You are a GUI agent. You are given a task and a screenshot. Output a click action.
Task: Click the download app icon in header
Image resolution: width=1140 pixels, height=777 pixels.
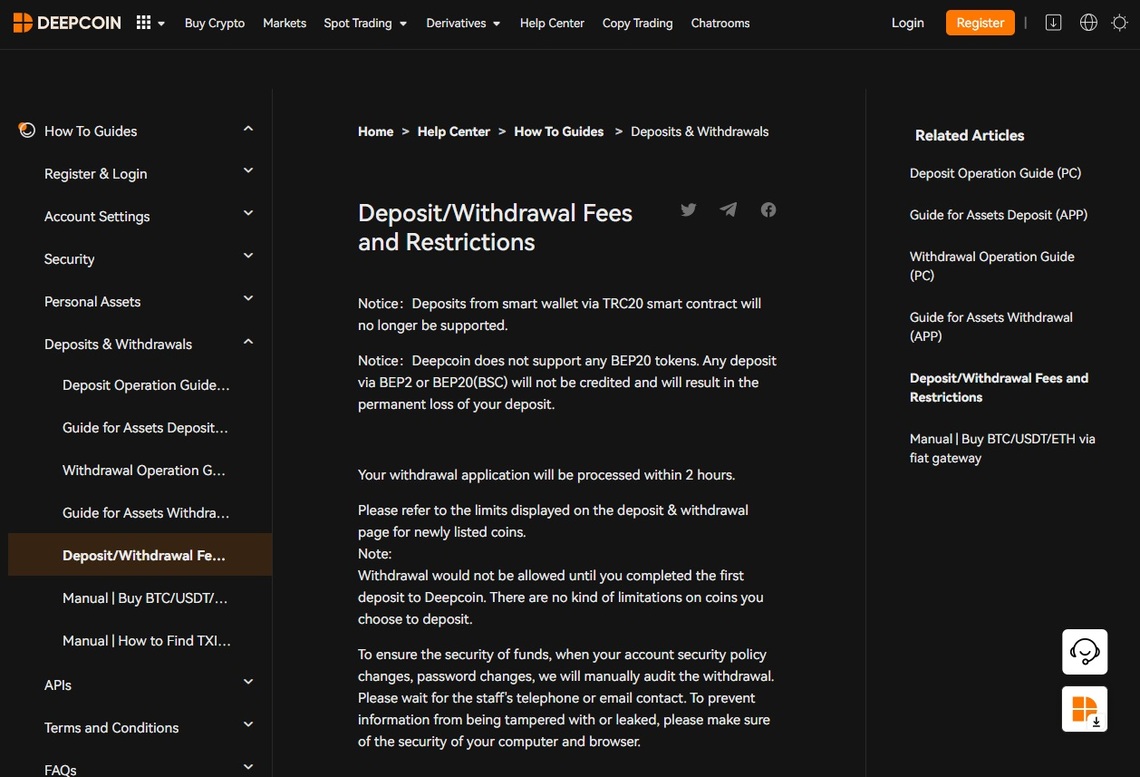[1053, 23]
